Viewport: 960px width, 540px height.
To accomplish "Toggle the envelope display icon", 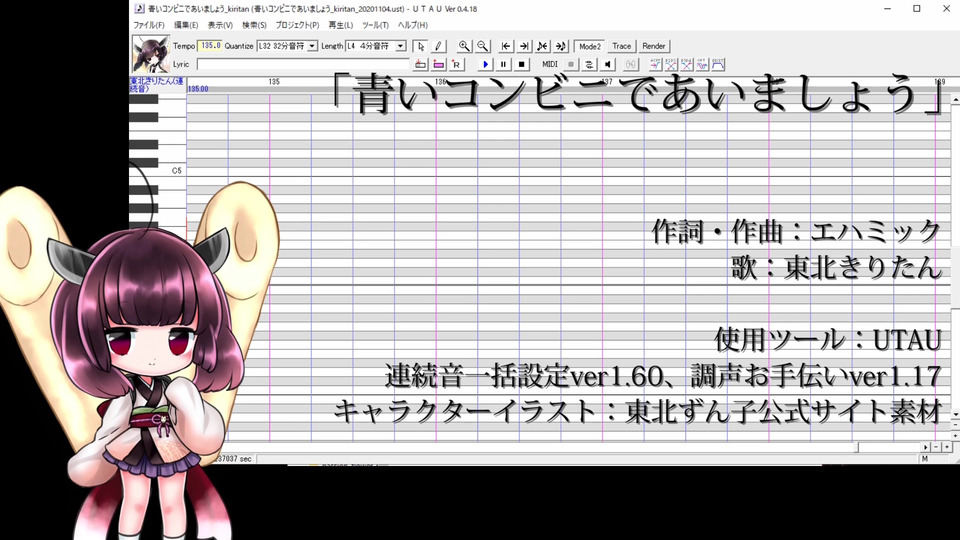I will [x=718, y=64].
